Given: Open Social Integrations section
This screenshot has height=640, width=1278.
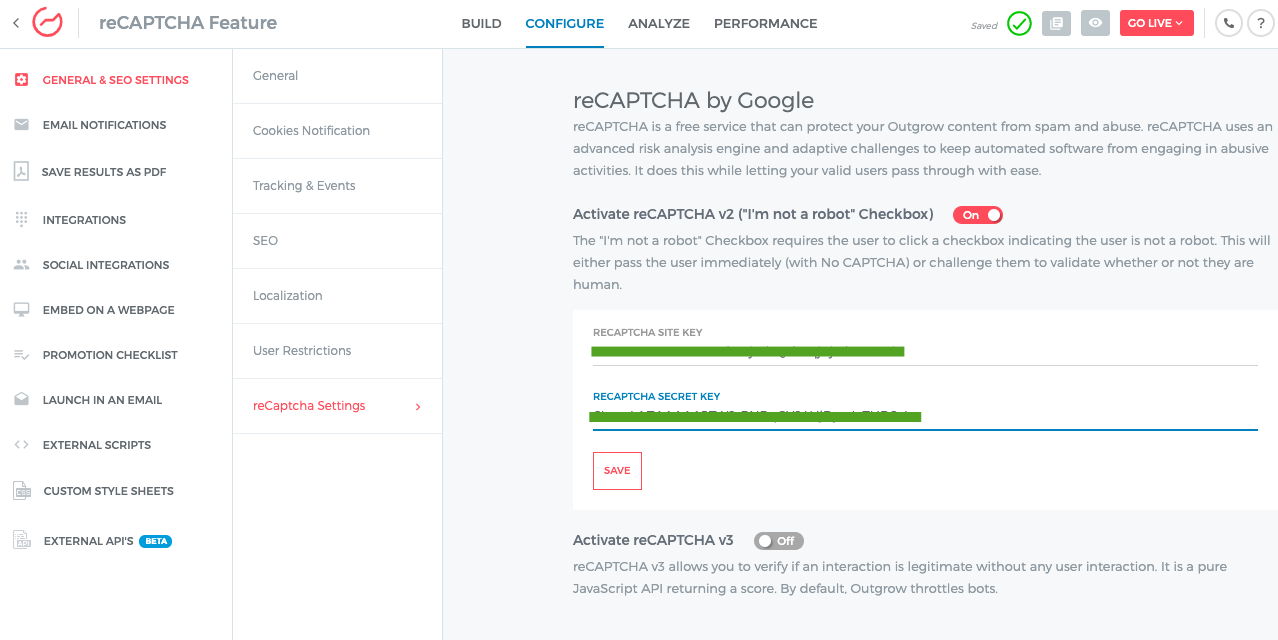Looking at the screenshot, I should click(x=106, y=265).
